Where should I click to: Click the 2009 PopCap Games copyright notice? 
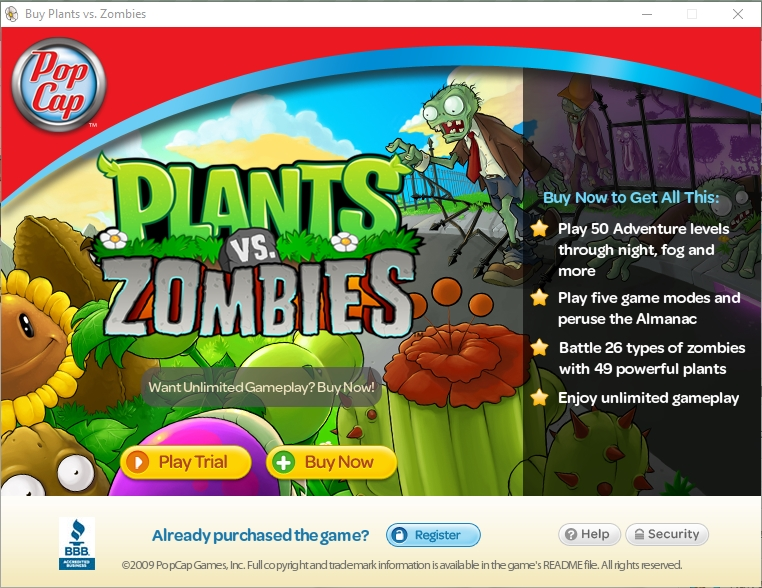(x=402, y=565)
